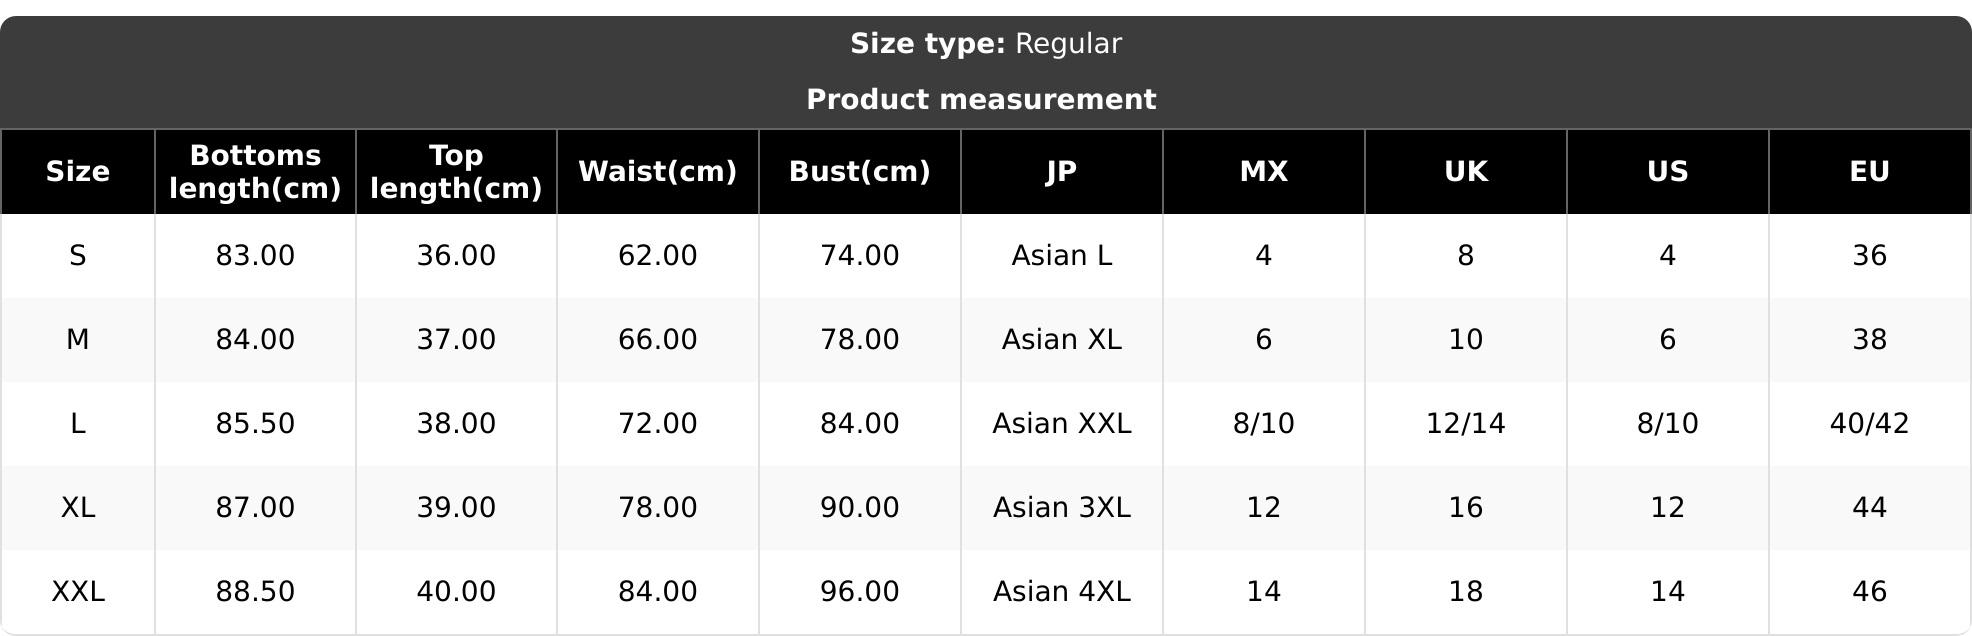Select the JP column header
This screenshot has height=636, width=1972.
[1062, 172]
